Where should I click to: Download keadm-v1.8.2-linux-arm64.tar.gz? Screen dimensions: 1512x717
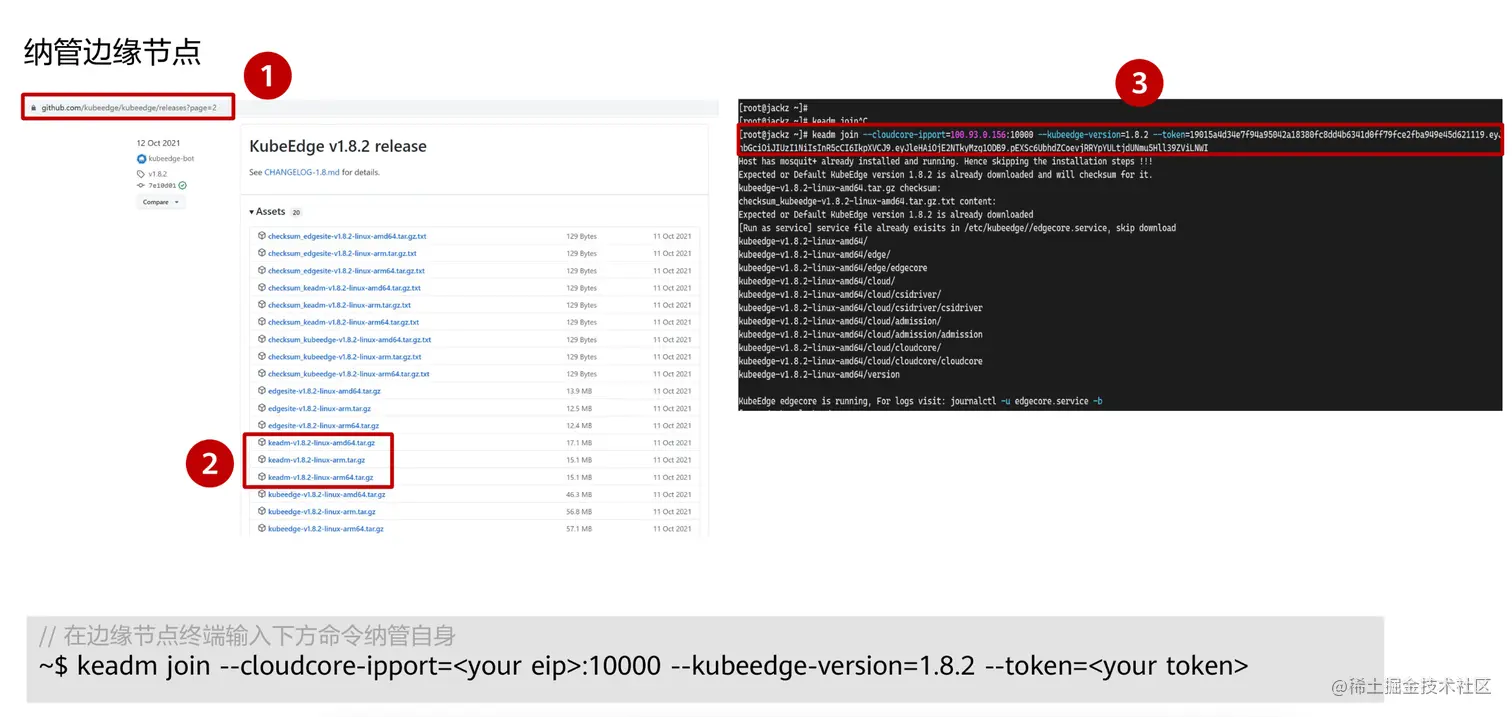320,477
